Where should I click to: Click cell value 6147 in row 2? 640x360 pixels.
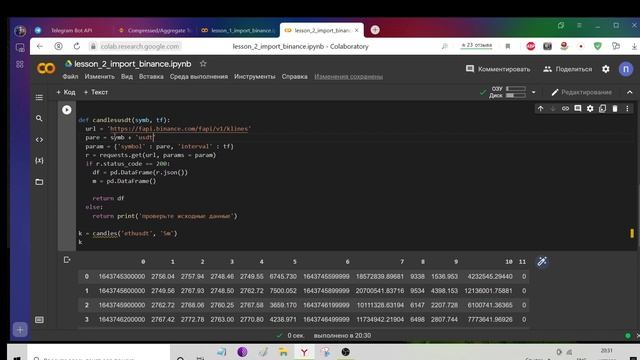click(x=417, y=305)
